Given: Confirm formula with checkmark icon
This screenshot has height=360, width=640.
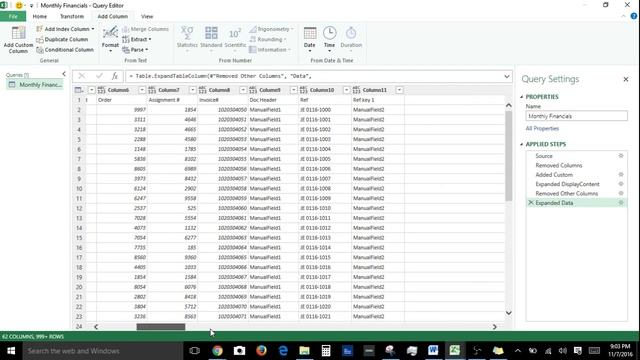Looking at the screenshot, I should (x=99, y=76).
